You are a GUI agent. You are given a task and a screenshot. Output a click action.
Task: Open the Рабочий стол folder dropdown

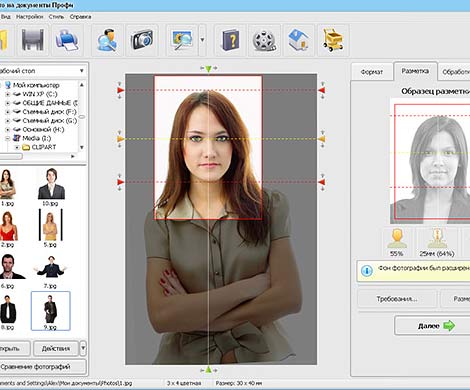82,71
